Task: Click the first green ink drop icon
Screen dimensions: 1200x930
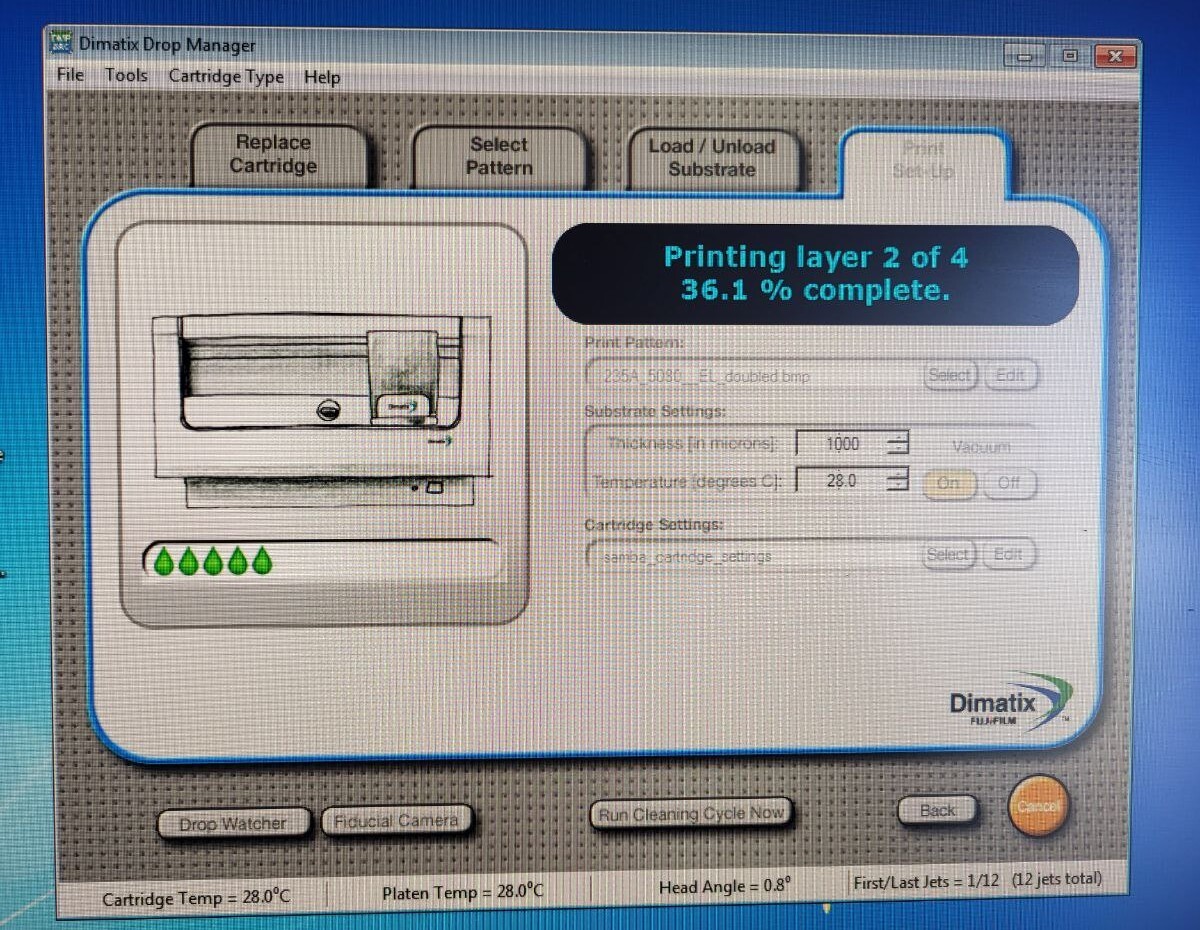Action: [x=163, y=560]
